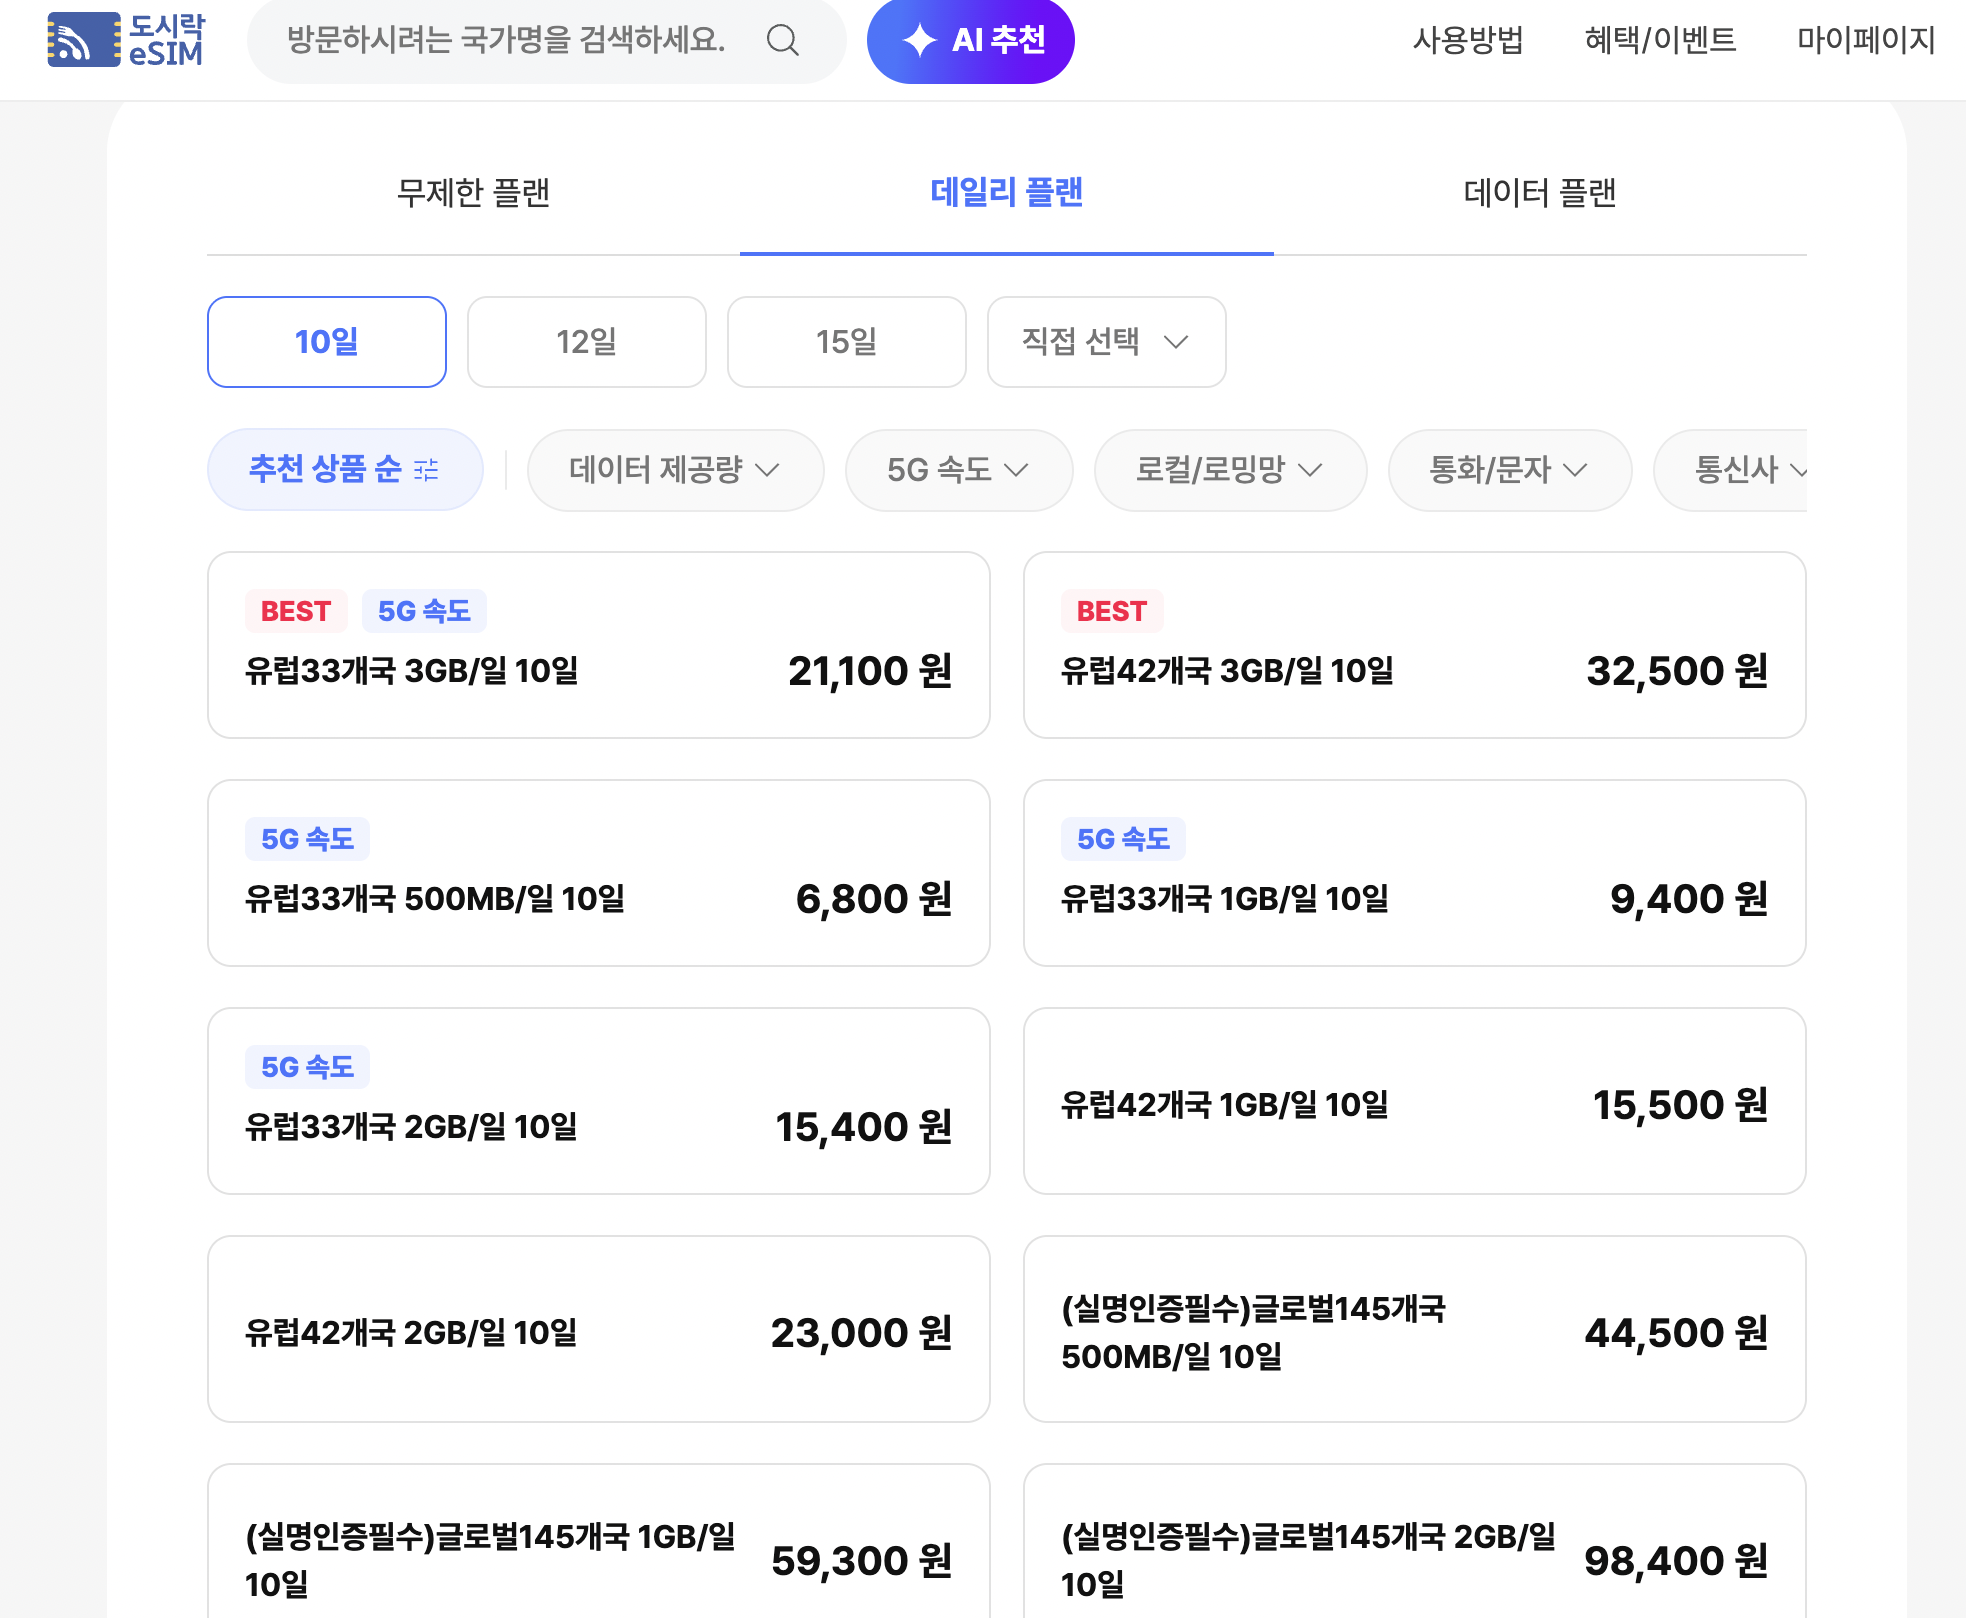This screenshot has height=1618, width=1966.
Task: Select 유럽33개국 3GB/일 10일 plan card
Action: pyautogui.click(x=598, y=645)
